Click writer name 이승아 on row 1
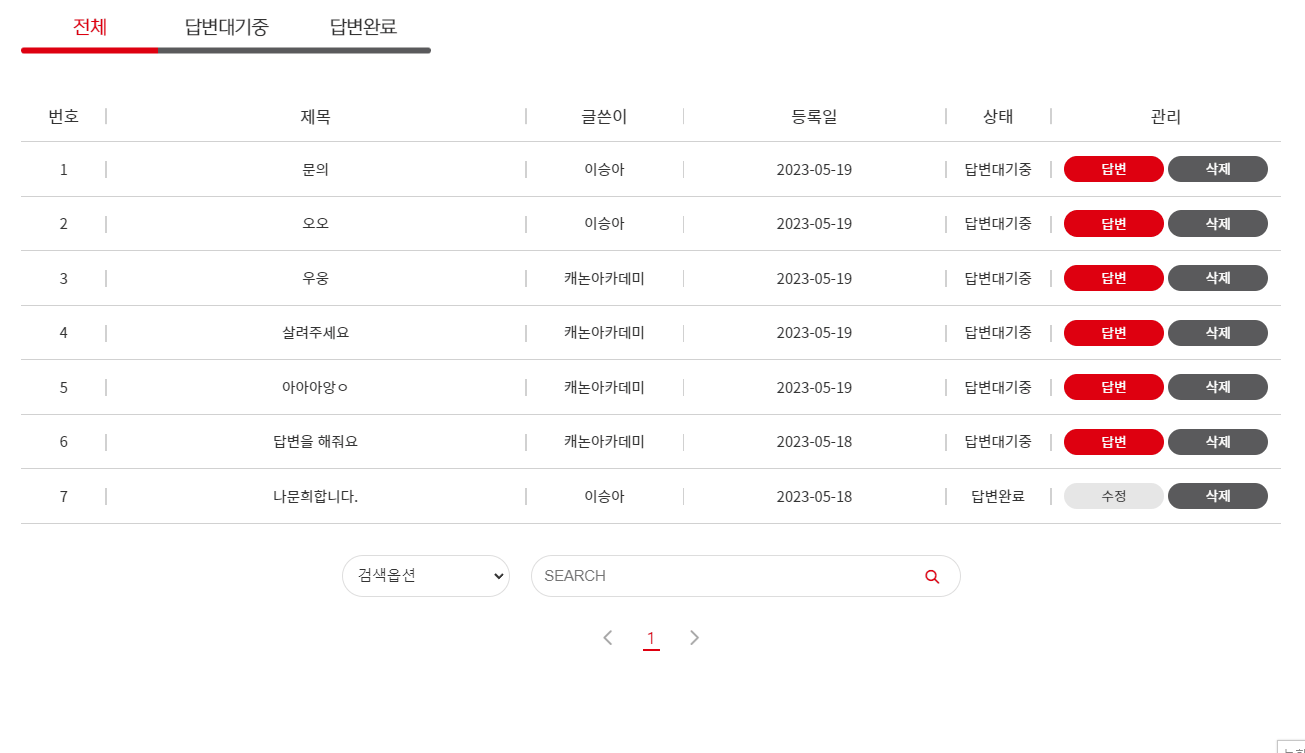This screenshot has width=1305, height=753. pos(604,168)
